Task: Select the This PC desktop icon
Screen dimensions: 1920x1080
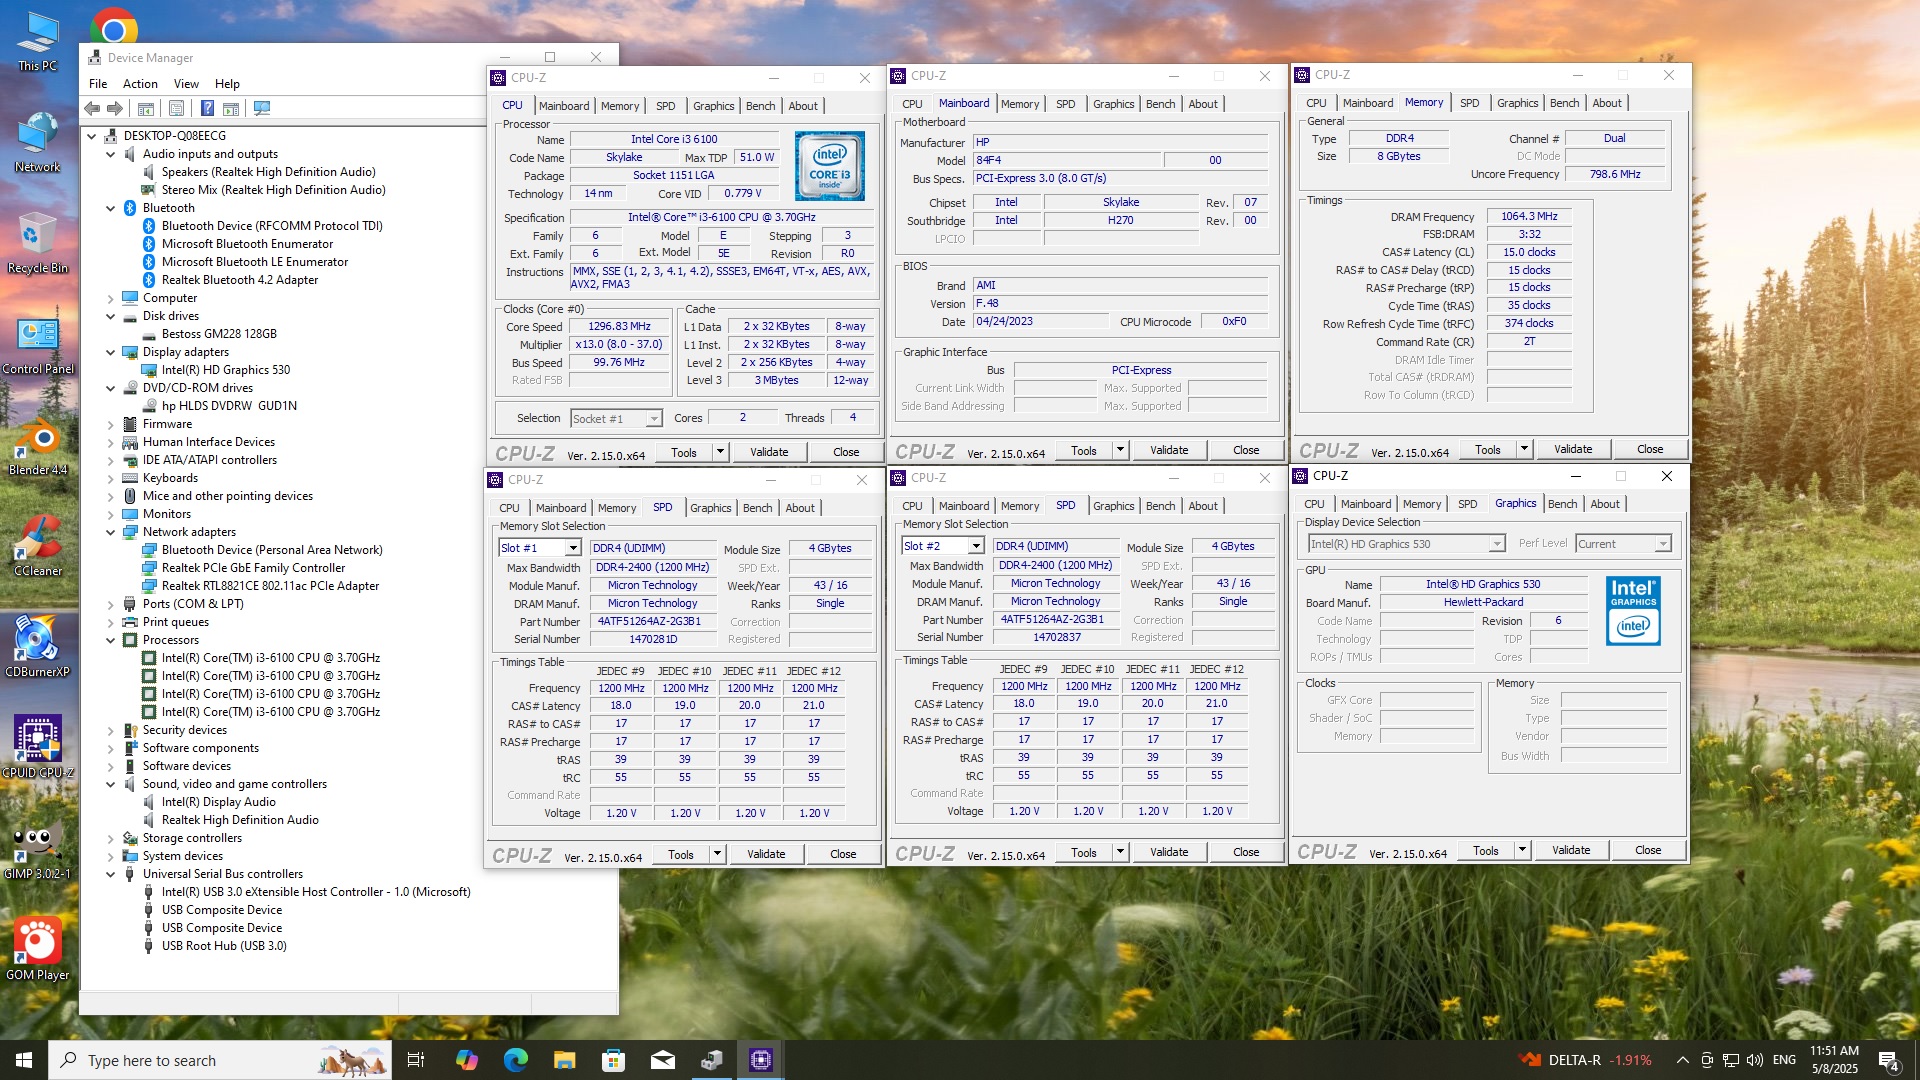Action: click(x=38, y=42)
